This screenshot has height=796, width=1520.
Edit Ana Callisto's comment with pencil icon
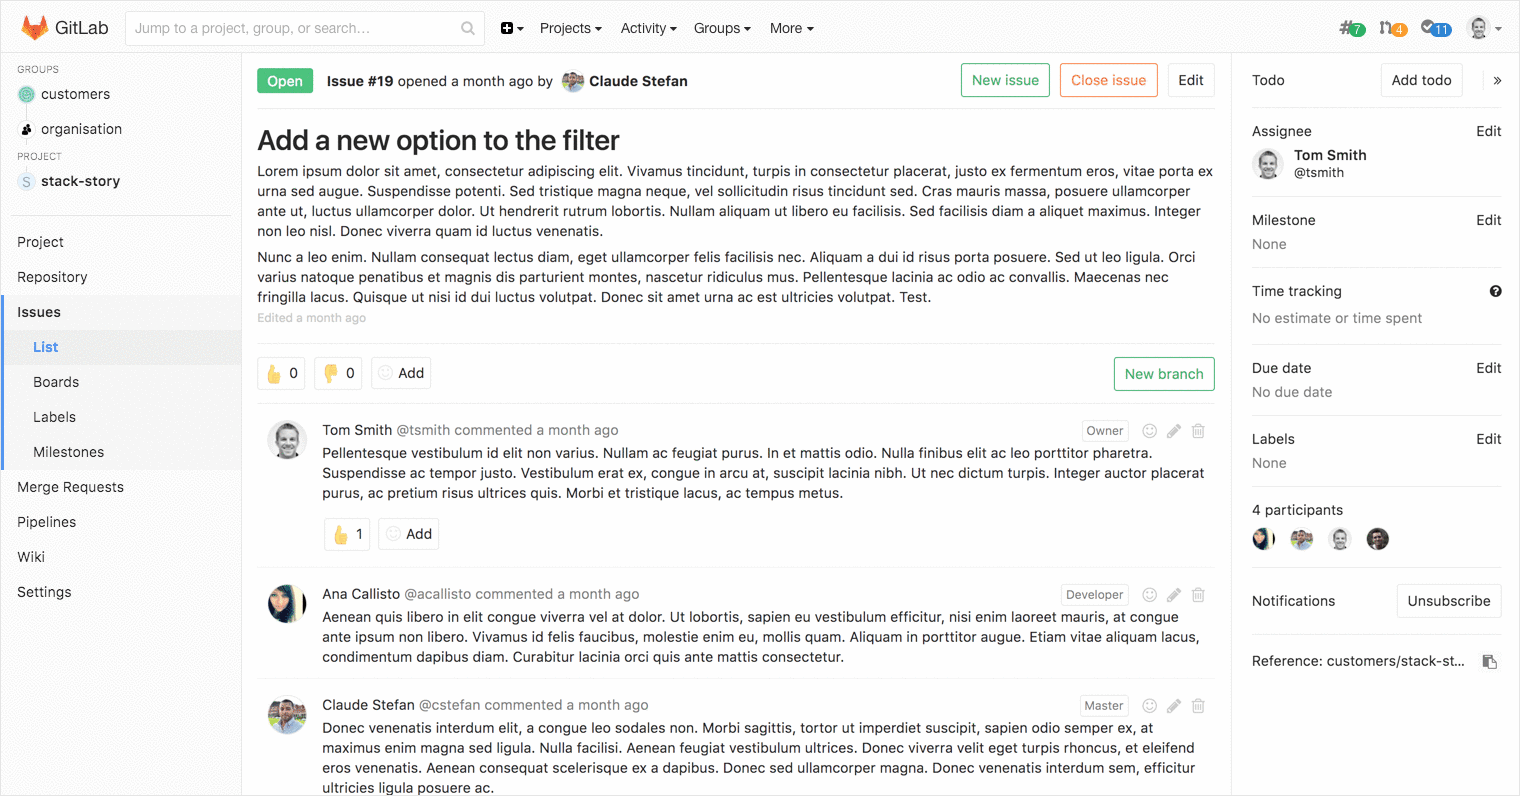[1174, 595]
